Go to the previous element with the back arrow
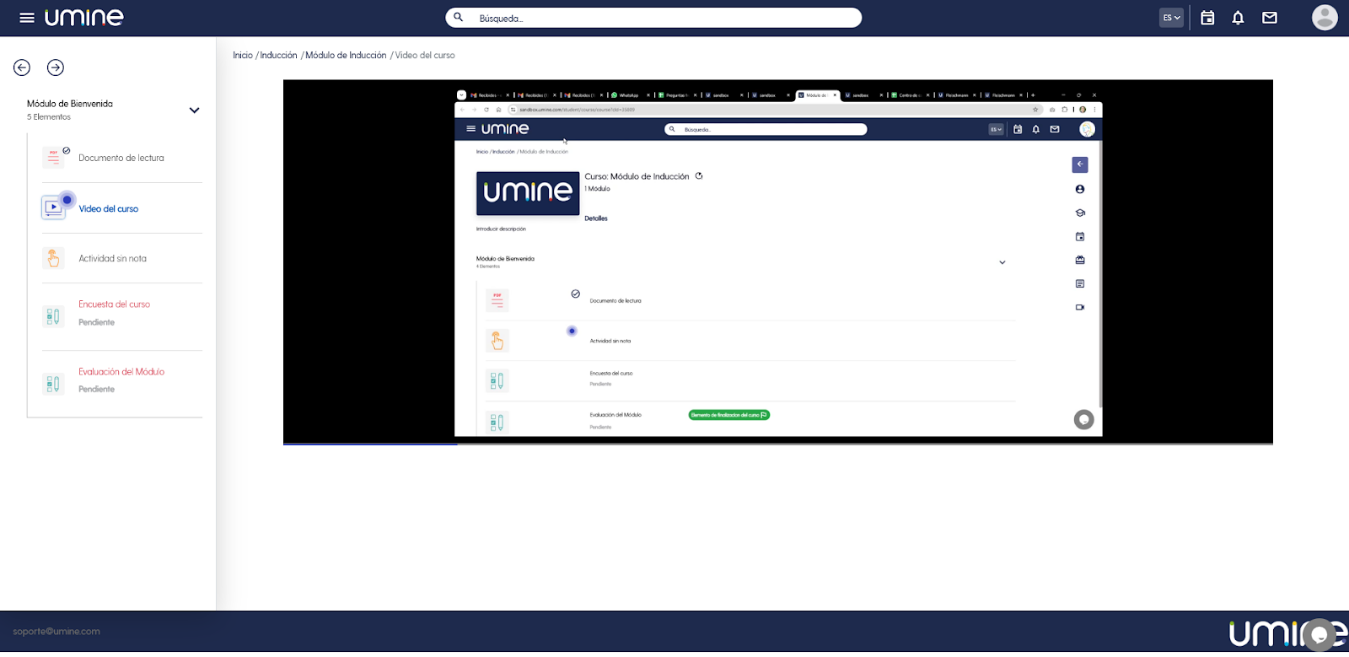1349x657 pixels. coord(22,68)
